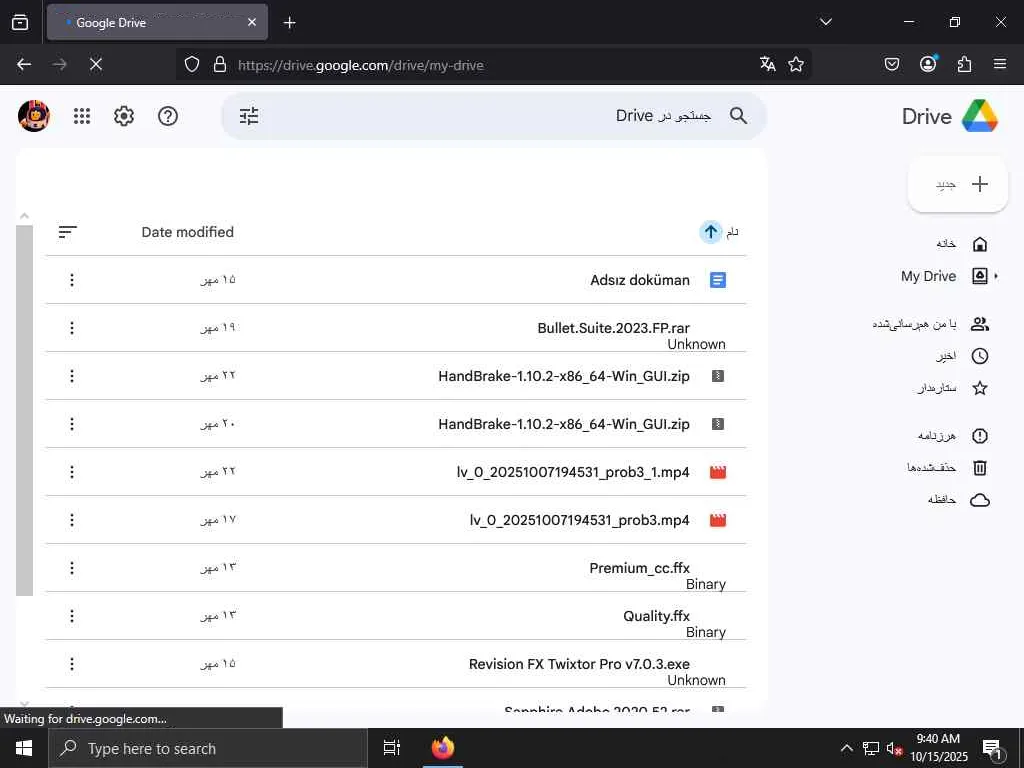Click video icon of lv_0_20251007194531_prob3.mp4

click(x=718, y=520)
